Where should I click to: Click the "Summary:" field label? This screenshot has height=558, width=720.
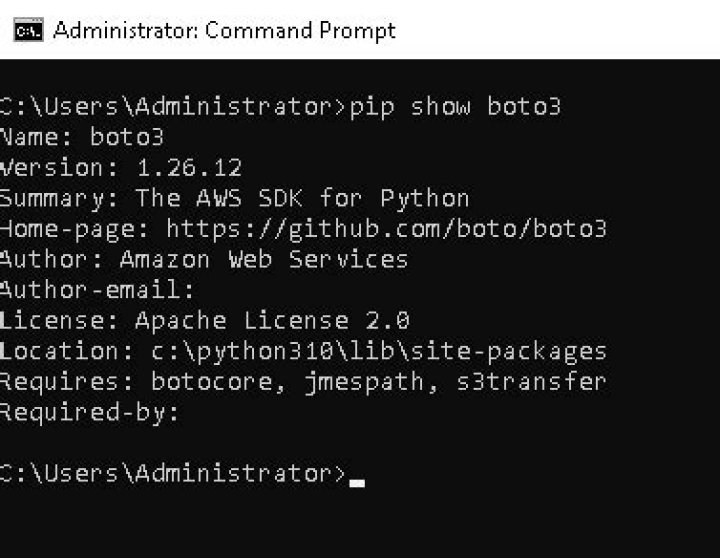59,197
